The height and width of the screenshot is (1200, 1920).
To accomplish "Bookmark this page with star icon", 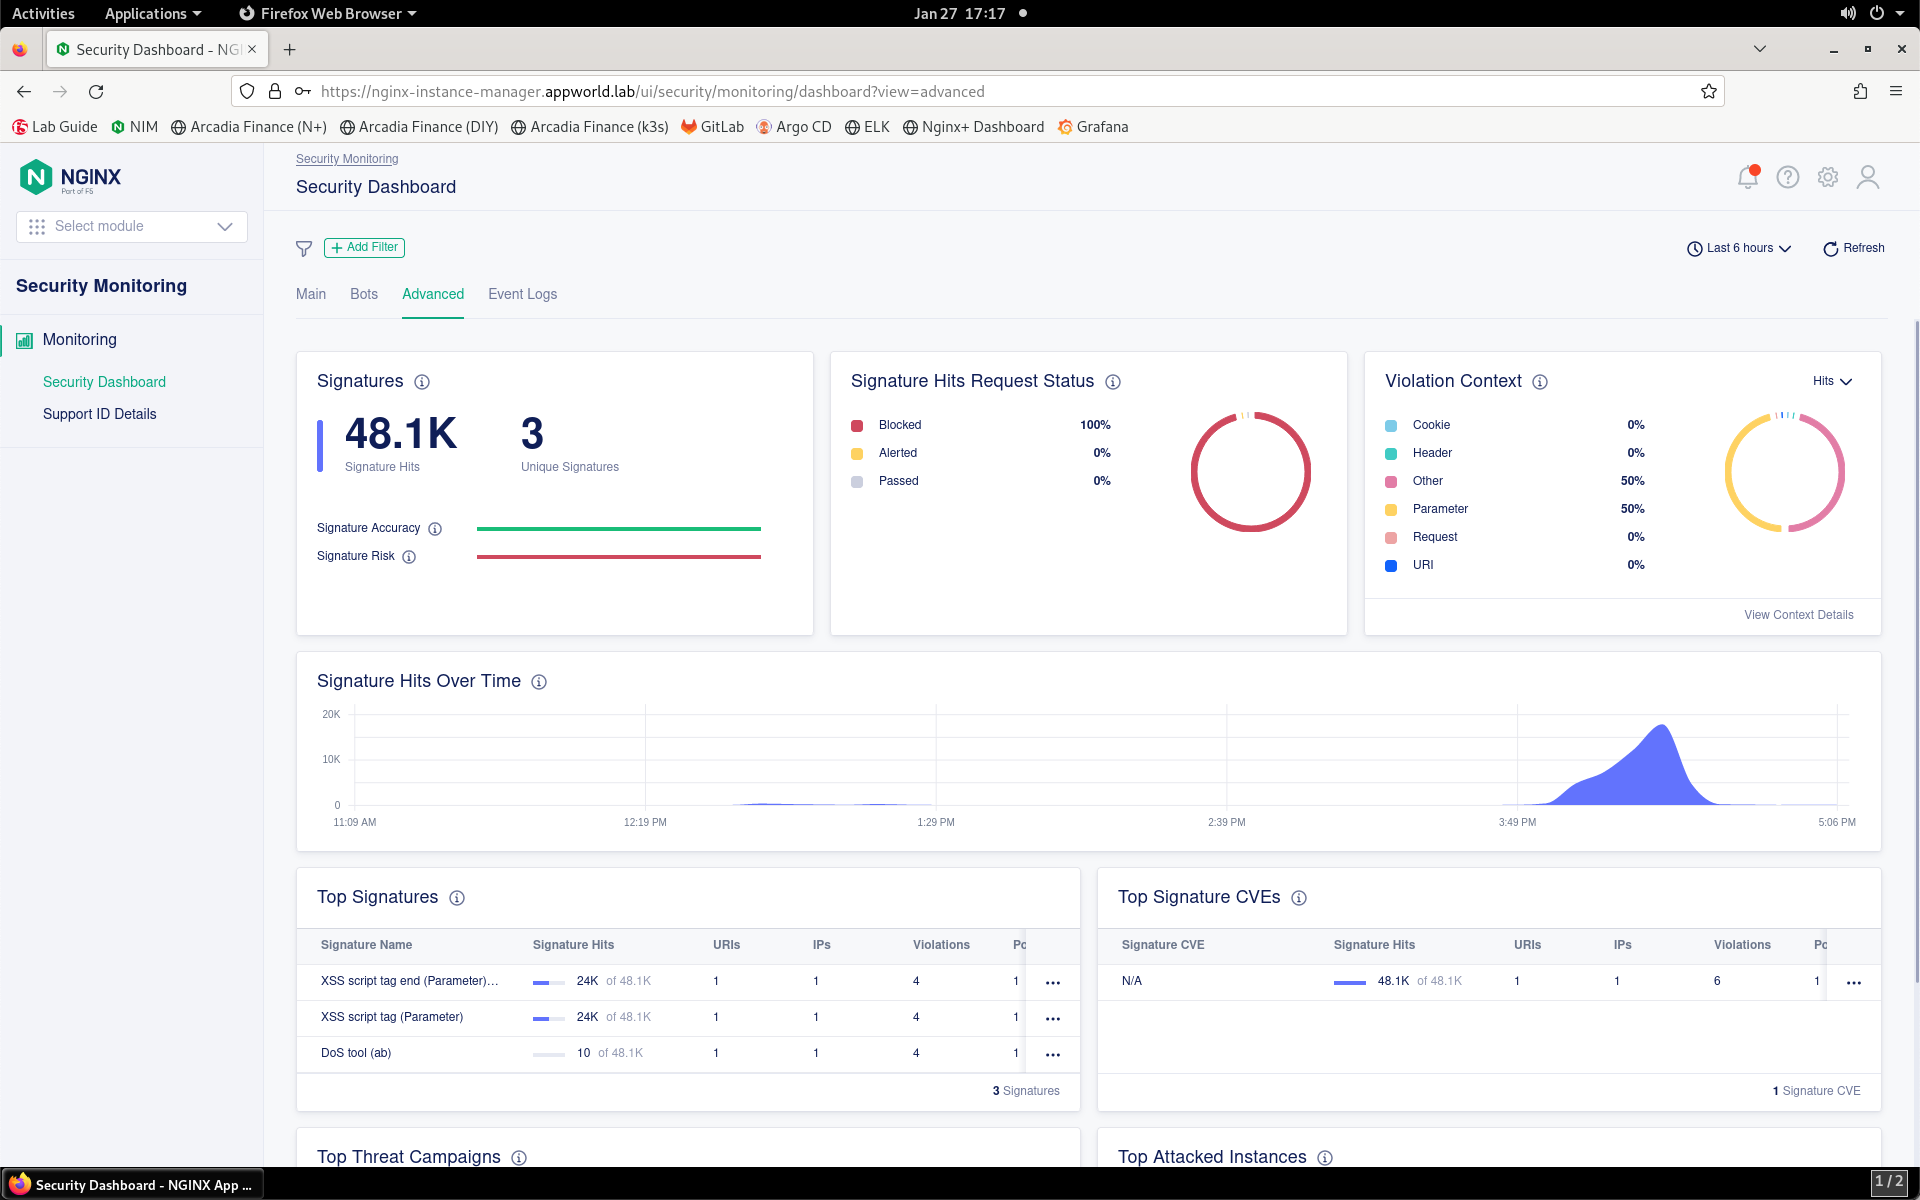I will tap(1709, 92).
